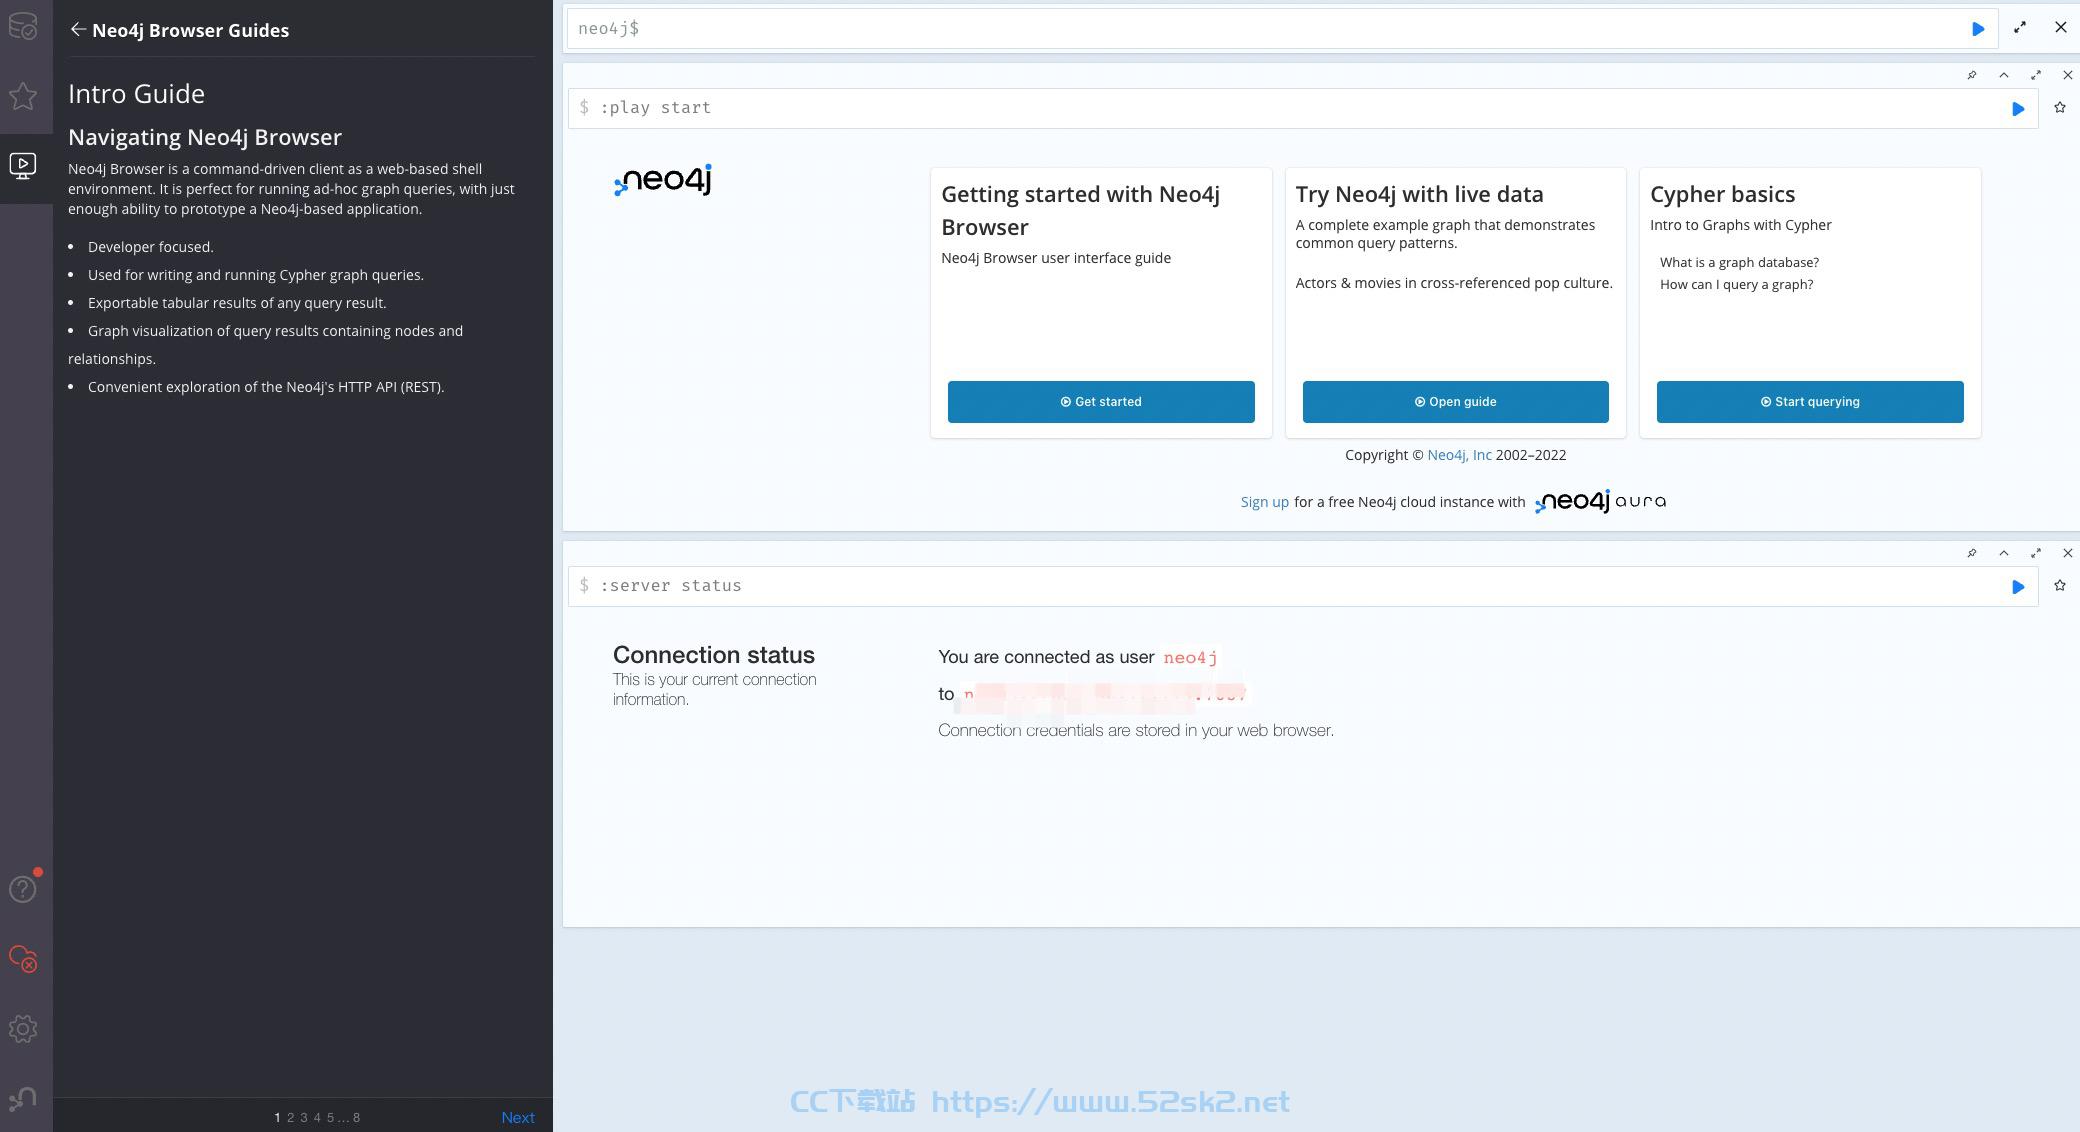The image size is (2080, 1132).
Task: Save :play start as favorite
Action: (x=2060, y=108)
